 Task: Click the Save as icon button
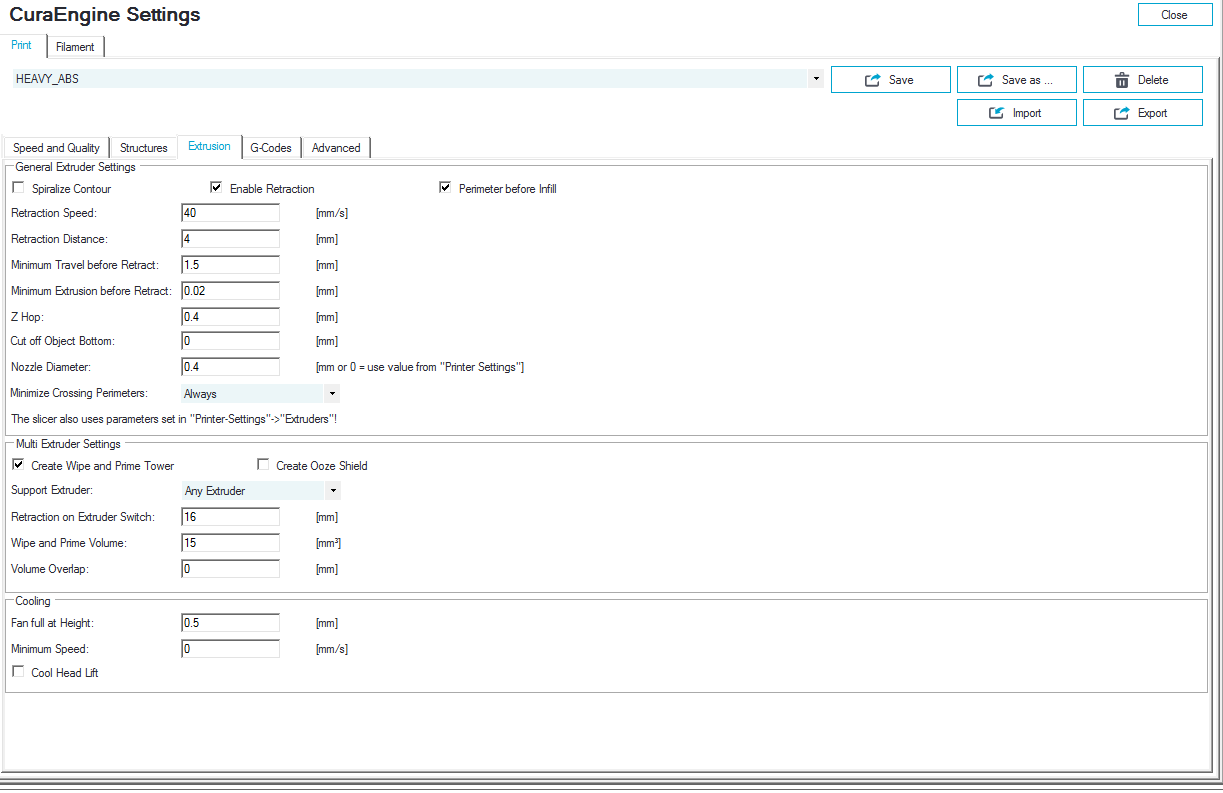click(x=986, y=80)
